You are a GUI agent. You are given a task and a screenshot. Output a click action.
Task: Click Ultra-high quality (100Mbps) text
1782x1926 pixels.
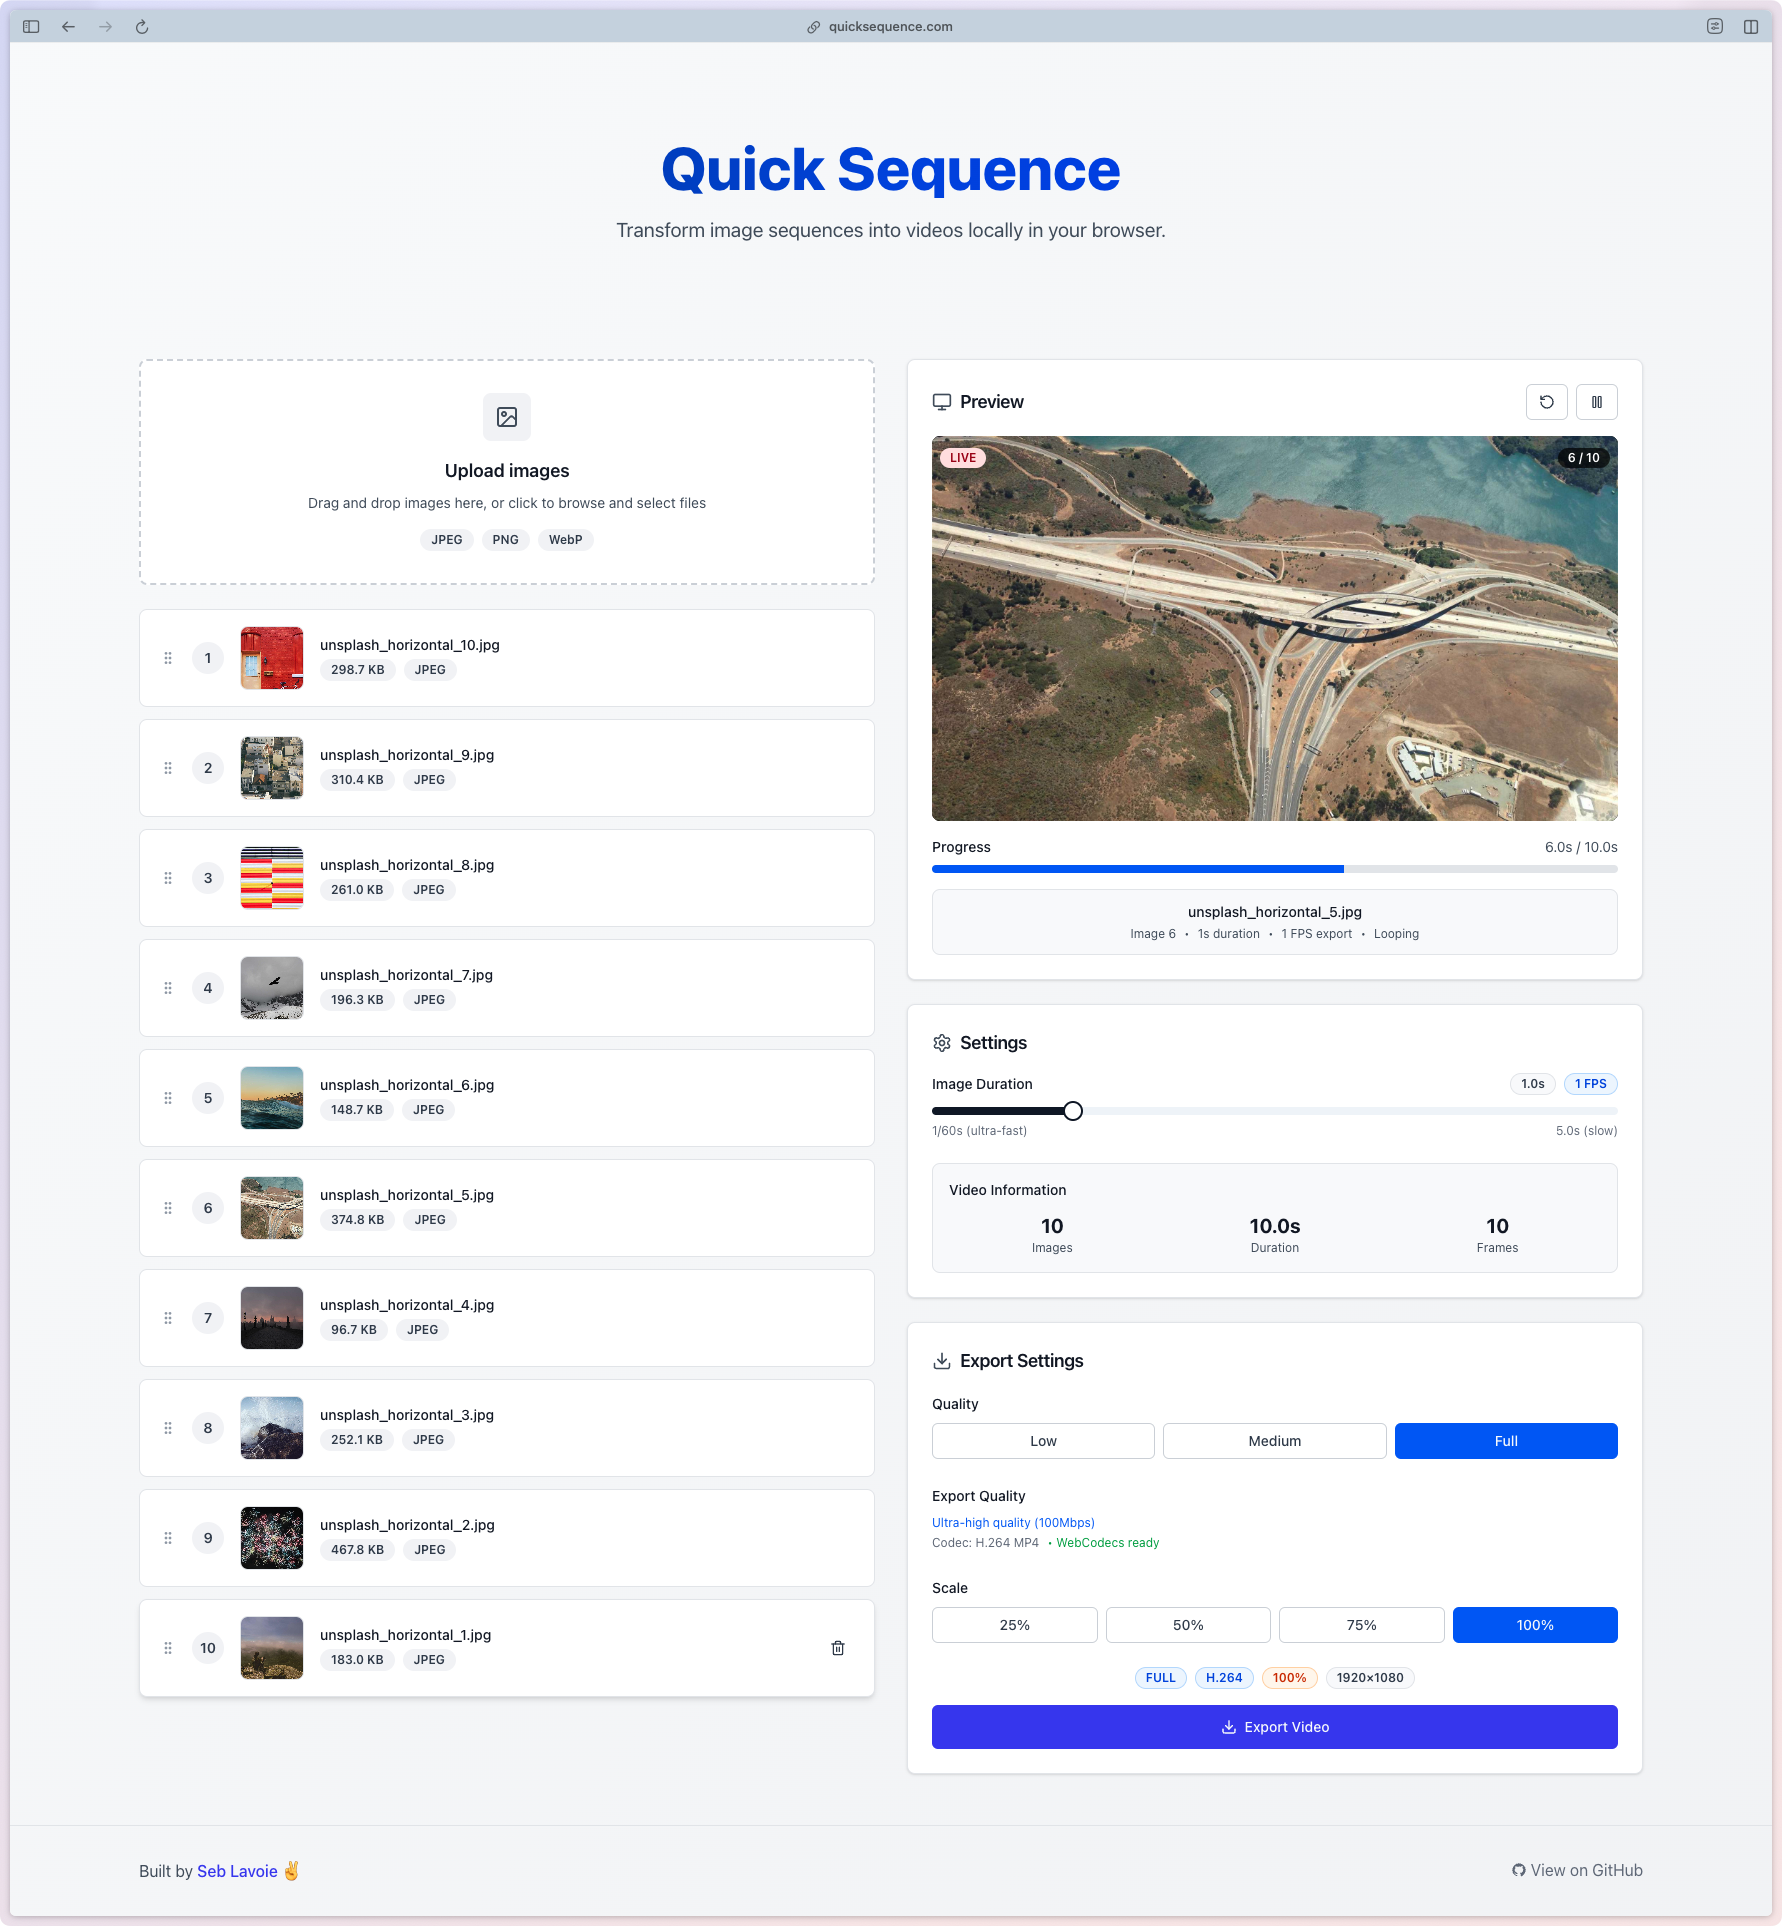(1013, 1523)
